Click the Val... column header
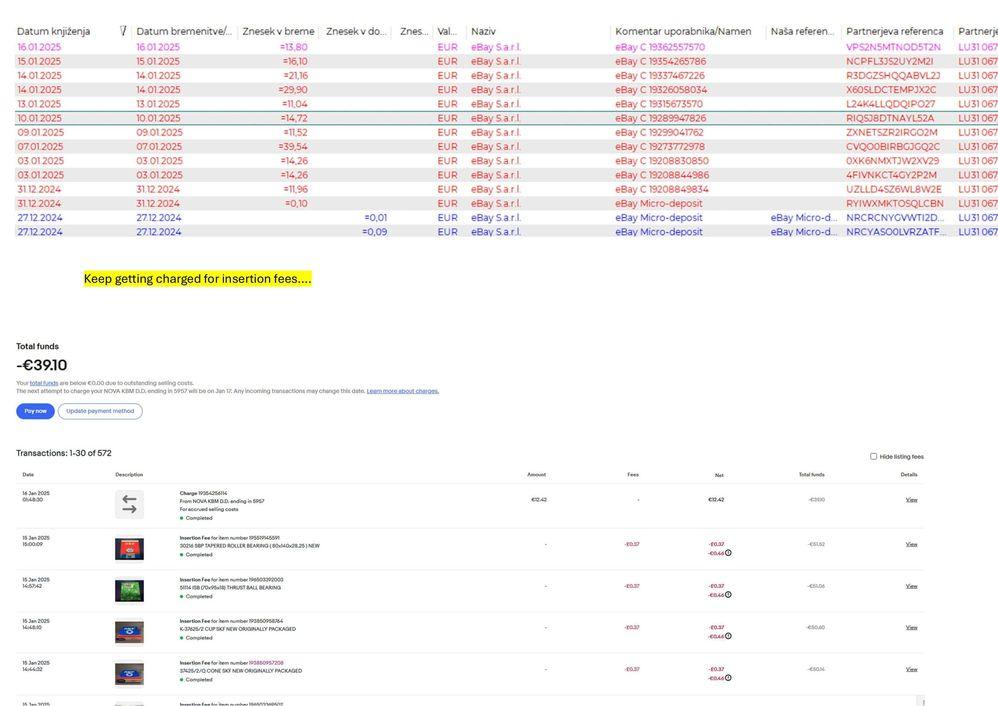The image size is (998, 706). point(447,31)
